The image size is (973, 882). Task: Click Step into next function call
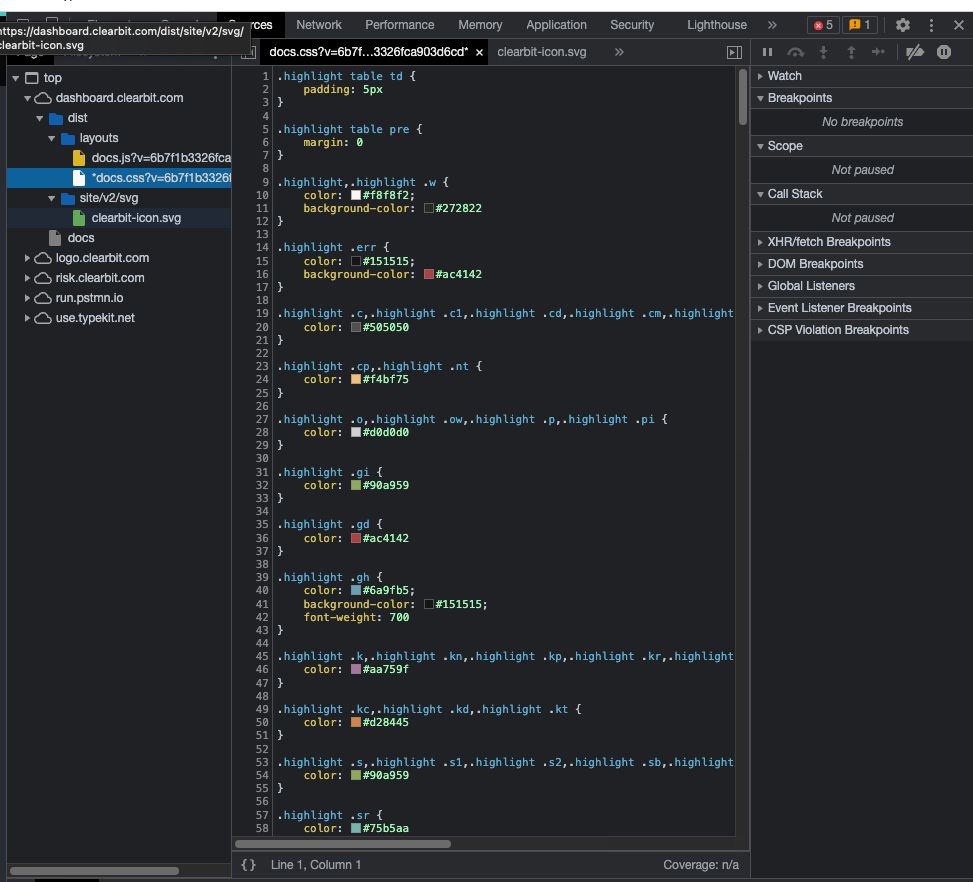pos(823,52)
